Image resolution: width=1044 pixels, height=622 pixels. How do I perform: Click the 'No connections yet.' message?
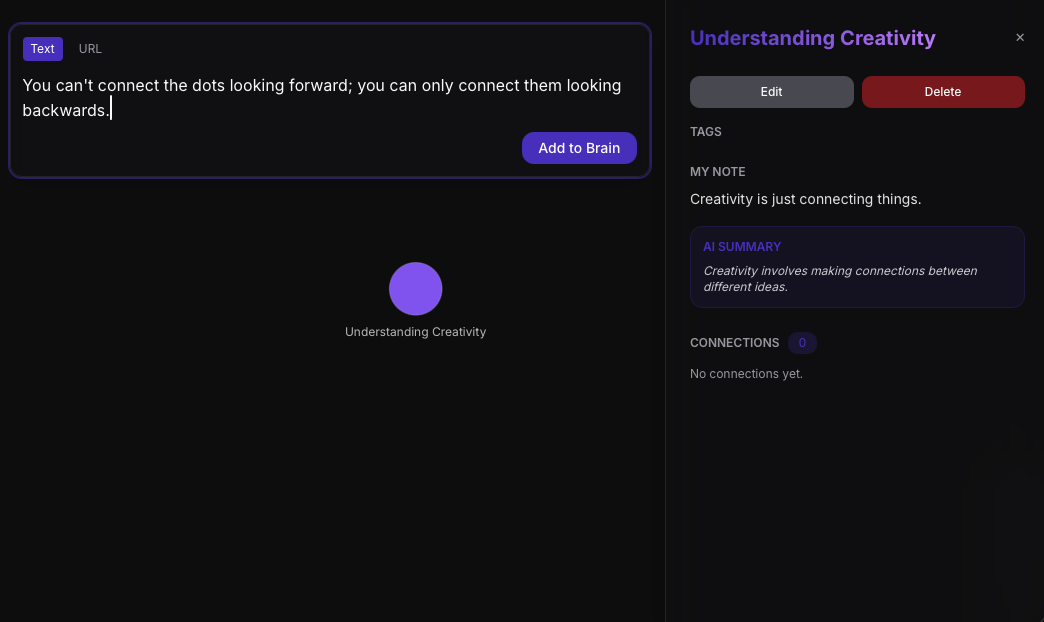(x=746, y=374)
